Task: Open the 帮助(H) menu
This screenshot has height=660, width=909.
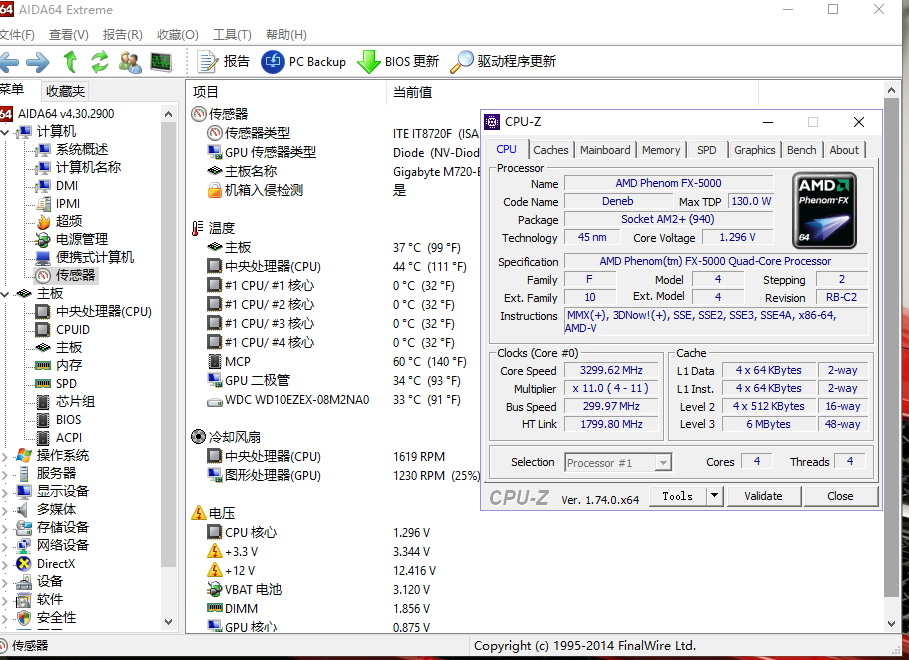Action: pyautogui.click(x=286, y=35)
